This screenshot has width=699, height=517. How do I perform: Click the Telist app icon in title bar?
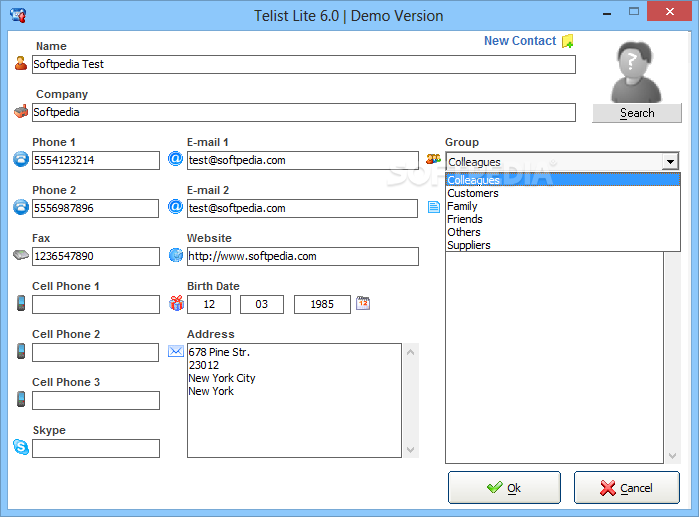tap(18, 15)
